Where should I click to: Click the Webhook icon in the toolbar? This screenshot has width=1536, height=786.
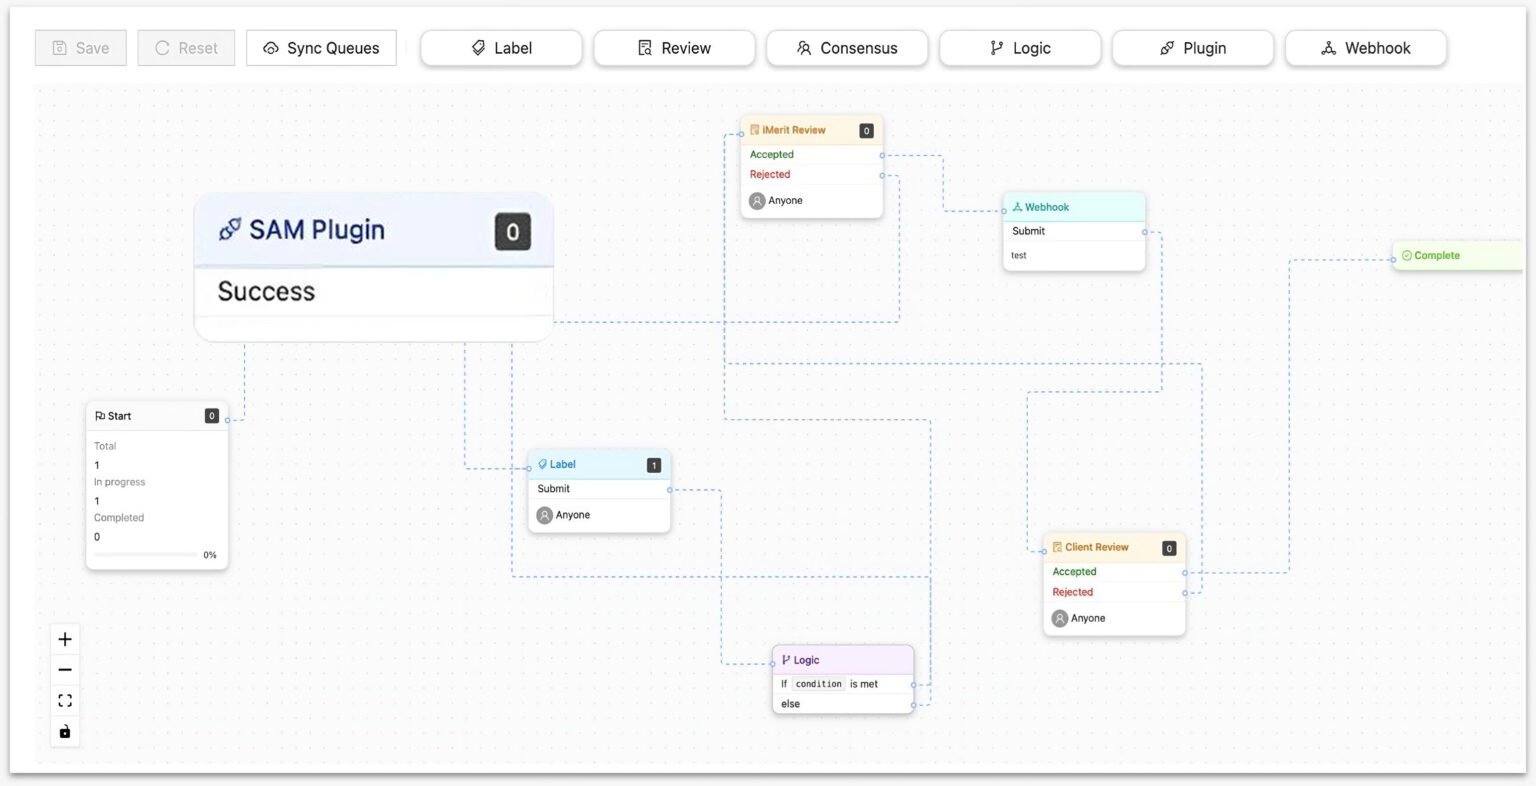click(1329, 47)
